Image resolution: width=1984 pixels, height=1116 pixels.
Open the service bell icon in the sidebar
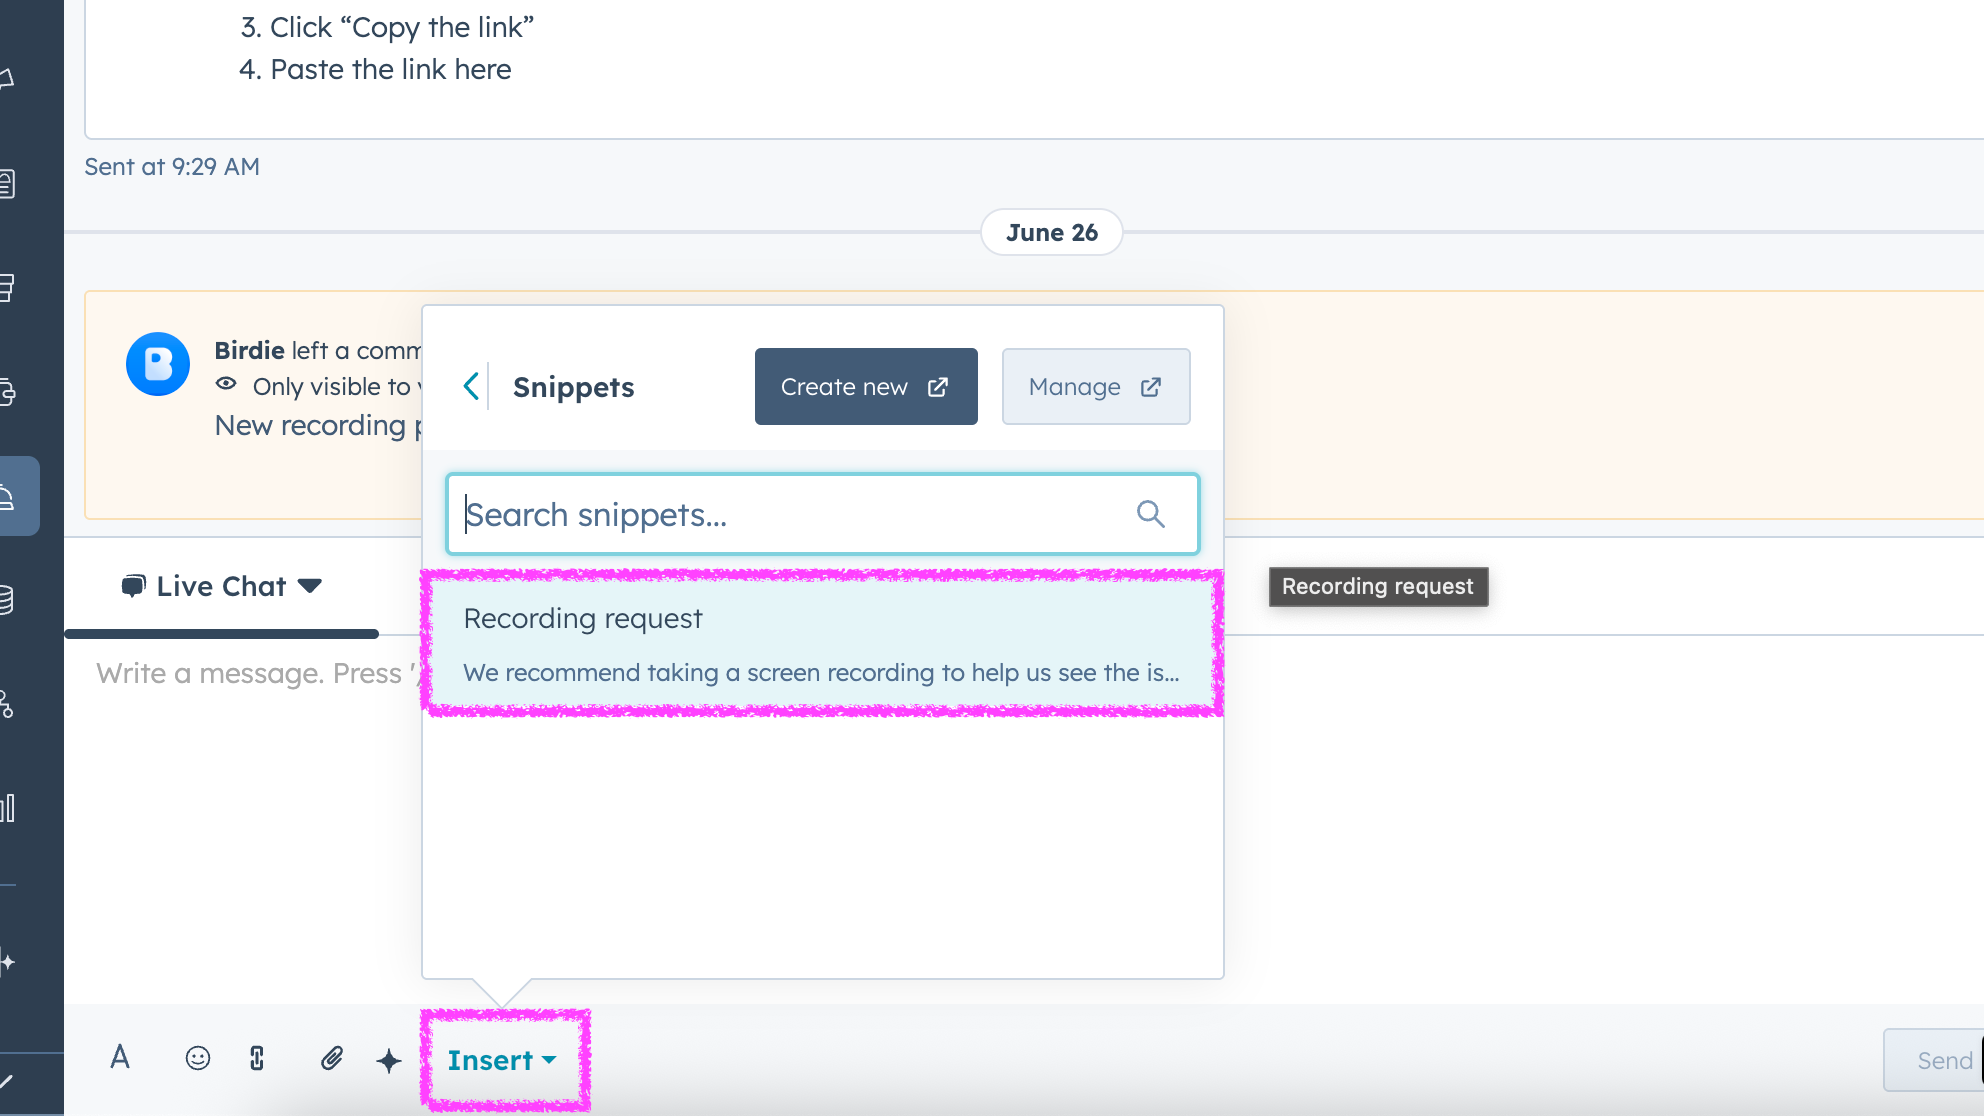click(x=8, y=496)
